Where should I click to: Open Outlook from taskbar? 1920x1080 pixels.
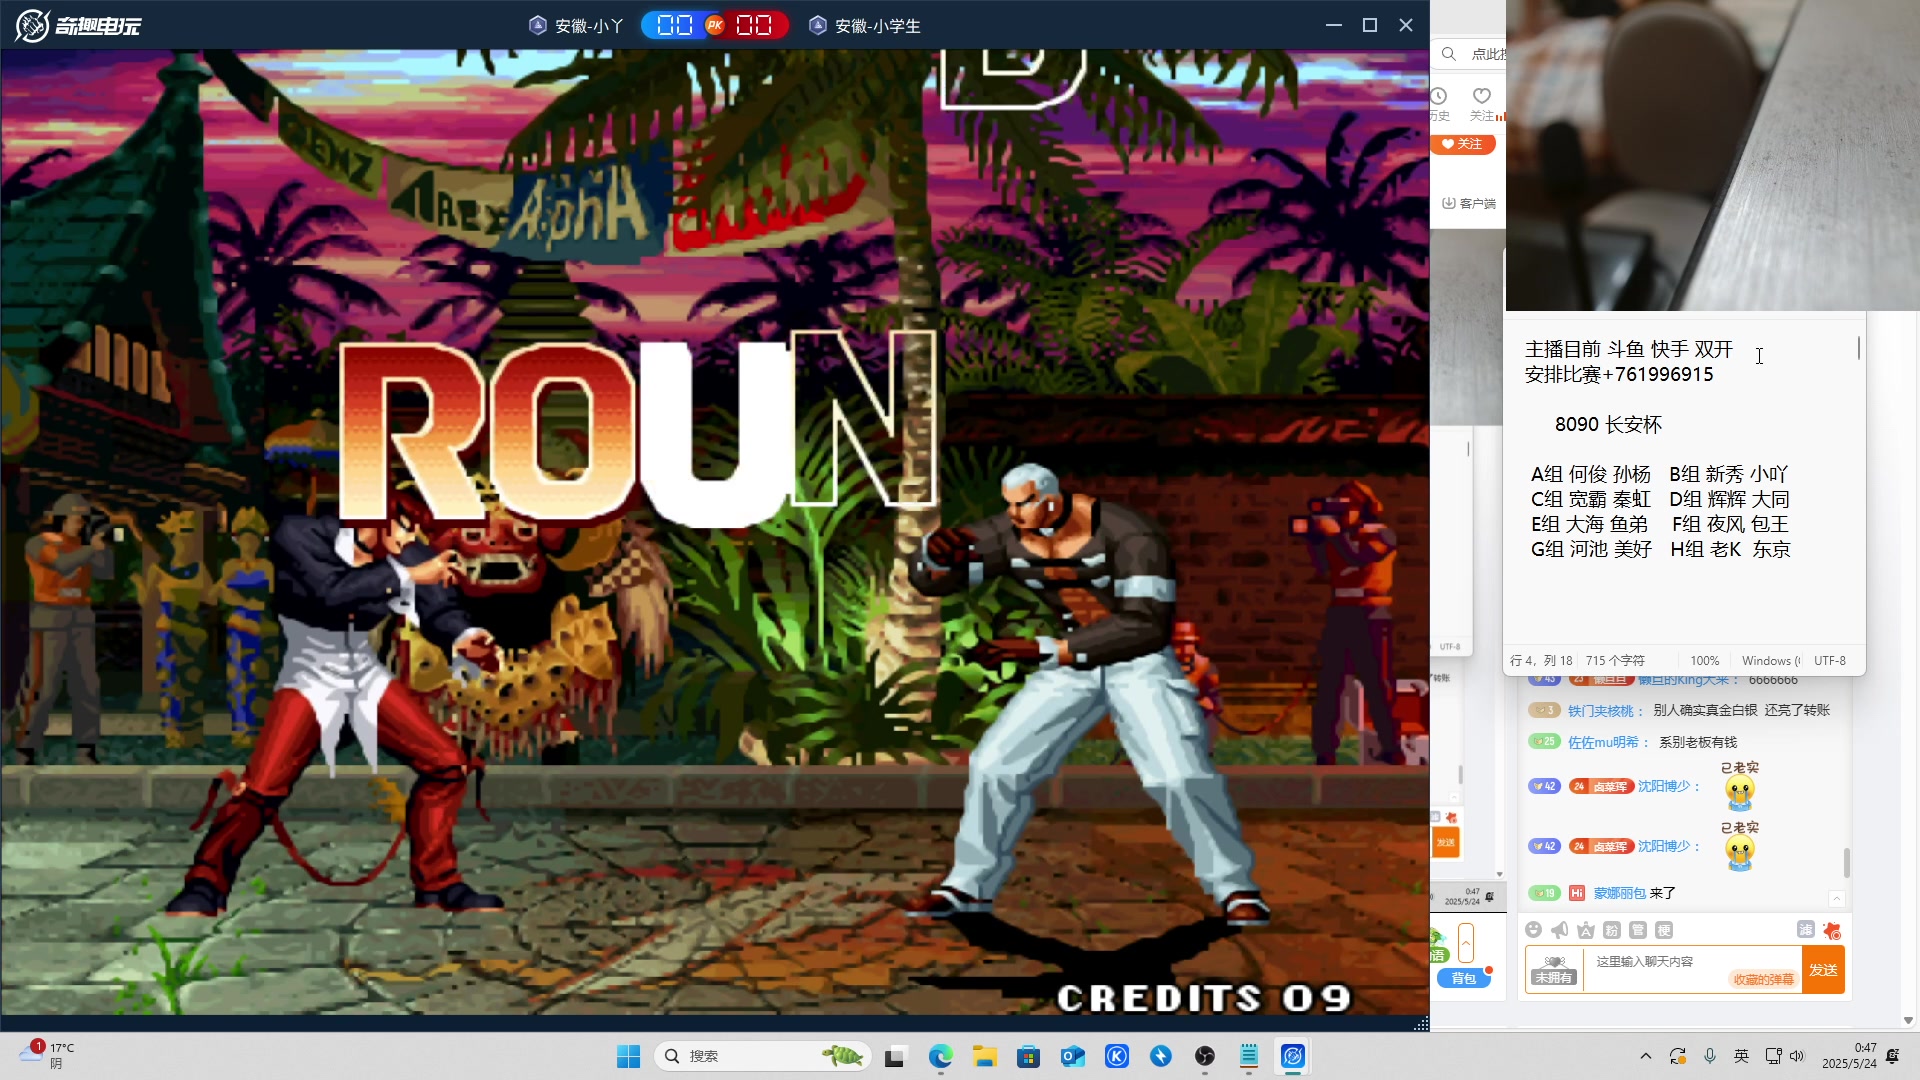1073,1056
